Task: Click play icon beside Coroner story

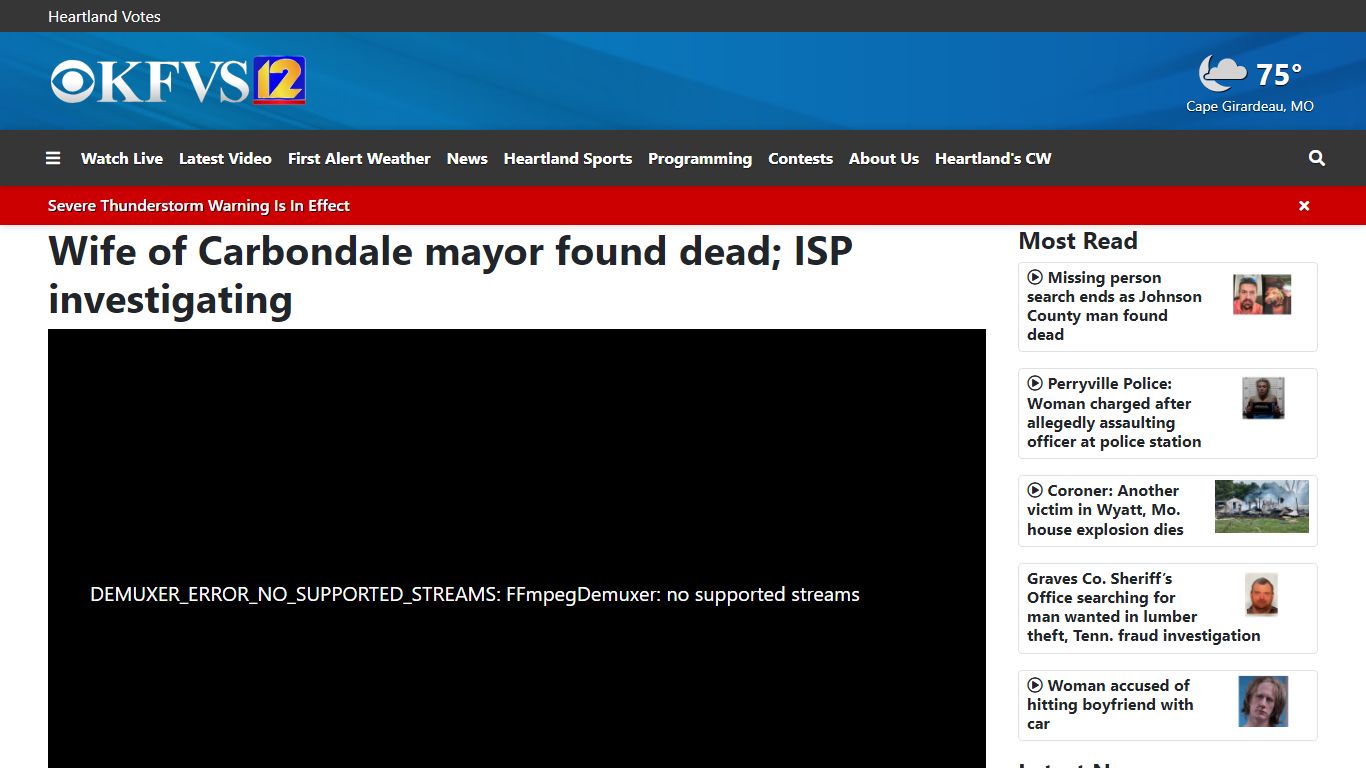Action: pyautogui.click(x=1035, y=490)
